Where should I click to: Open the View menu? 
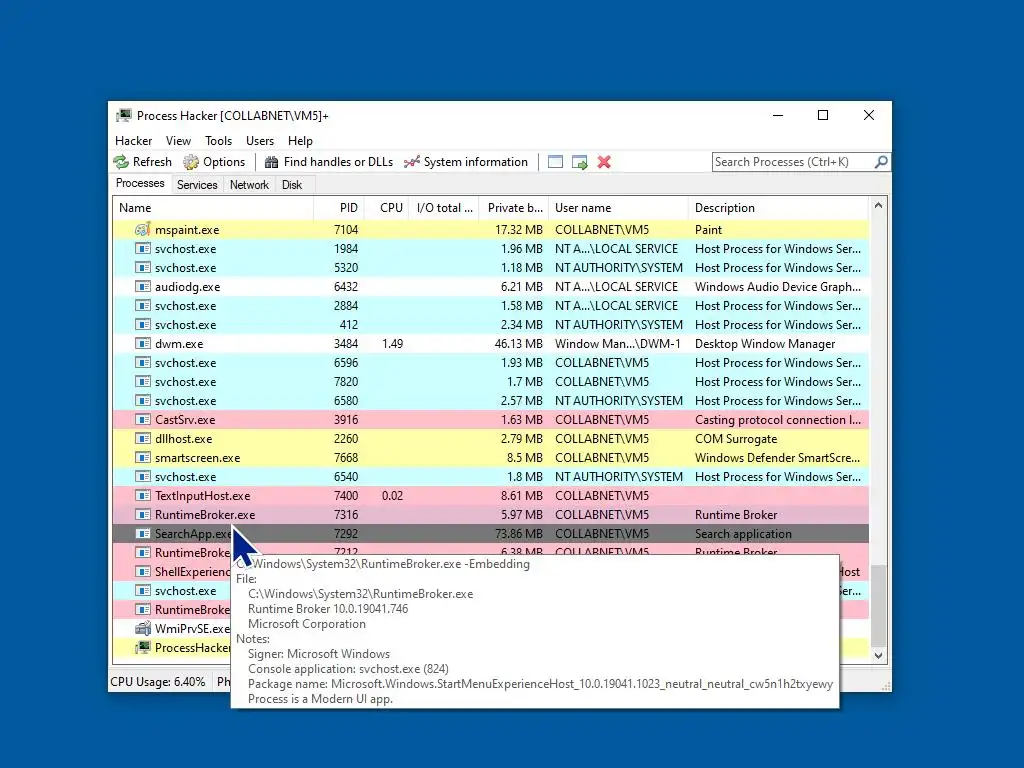[x=178, y=141]
